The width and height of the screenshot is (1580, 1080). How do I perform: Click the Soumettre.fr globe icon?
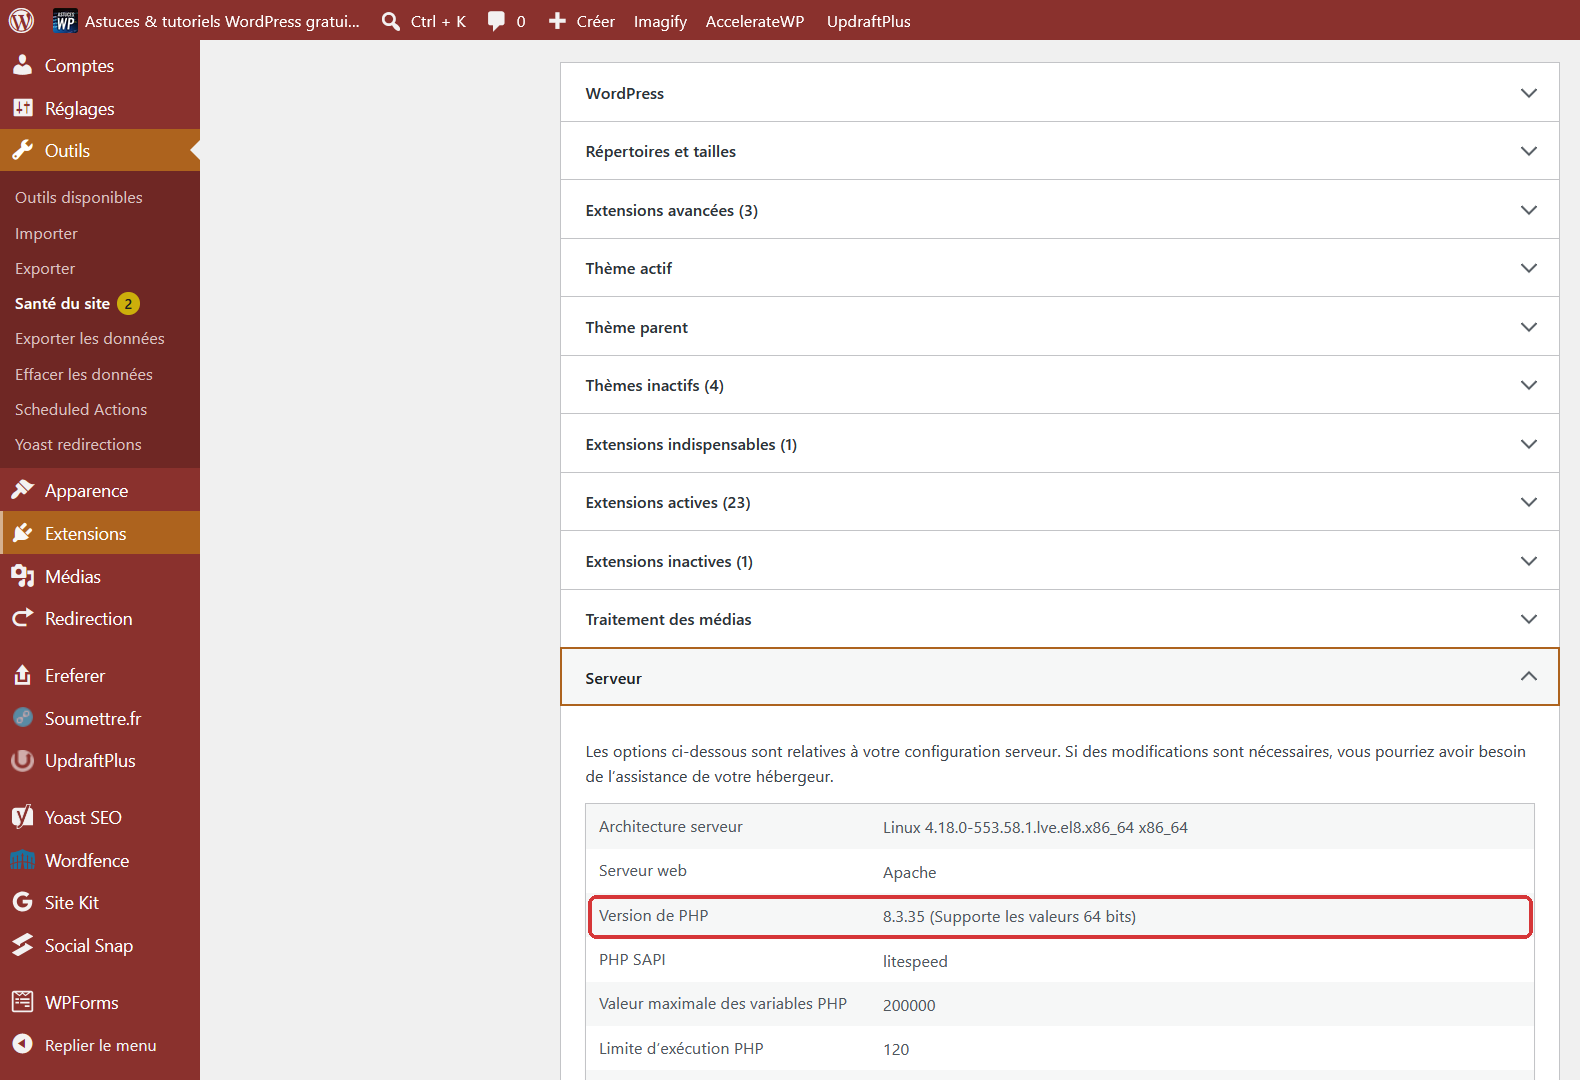(x=23, y=718)
